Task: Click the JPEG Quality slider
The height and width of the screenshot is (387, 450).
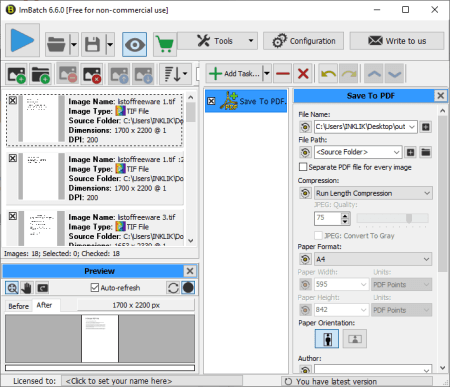Action: (x=392, y=218)
